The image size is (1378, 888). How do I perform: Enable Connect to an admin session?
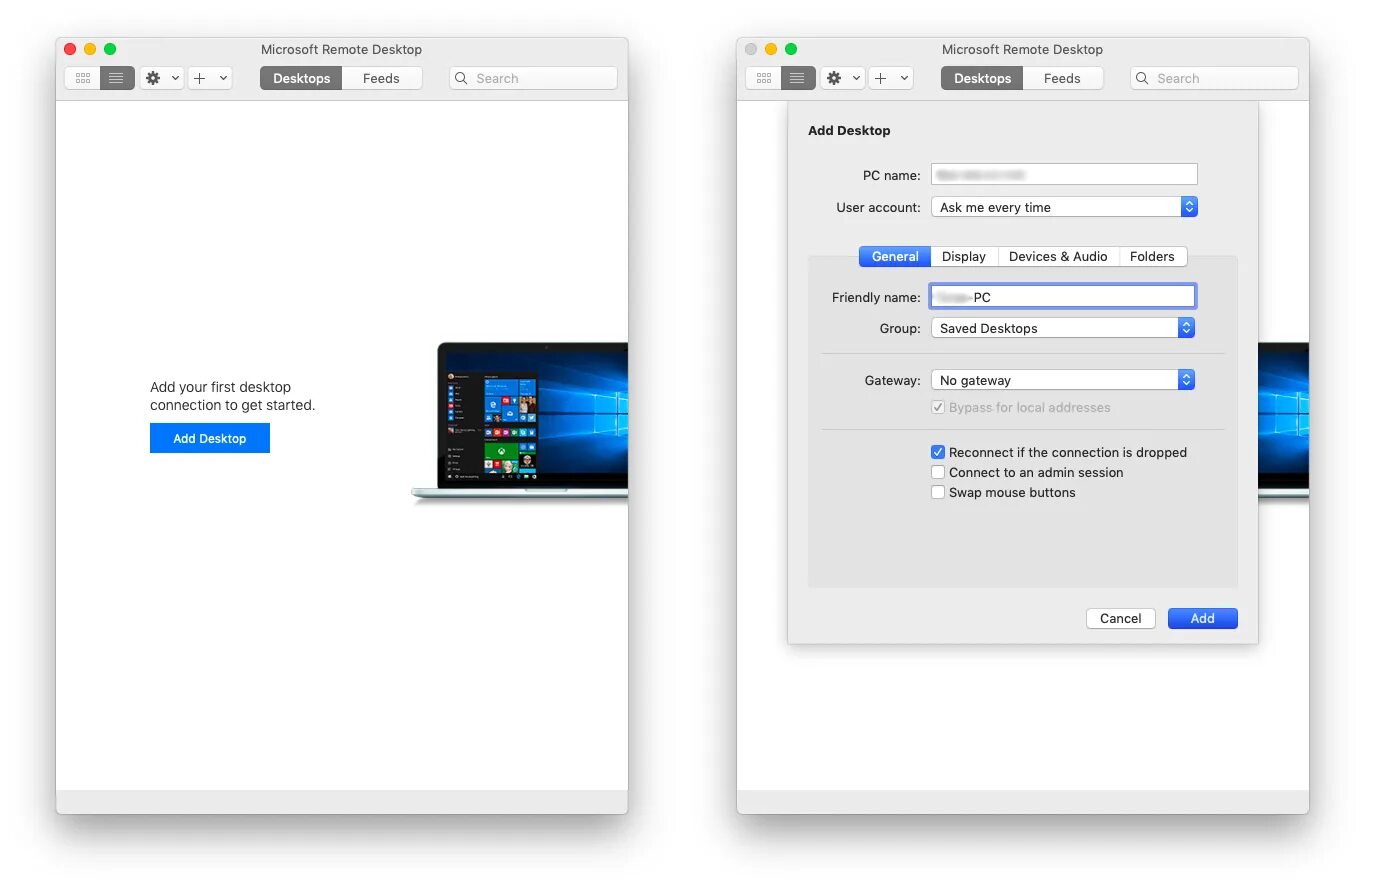(938, 472)
